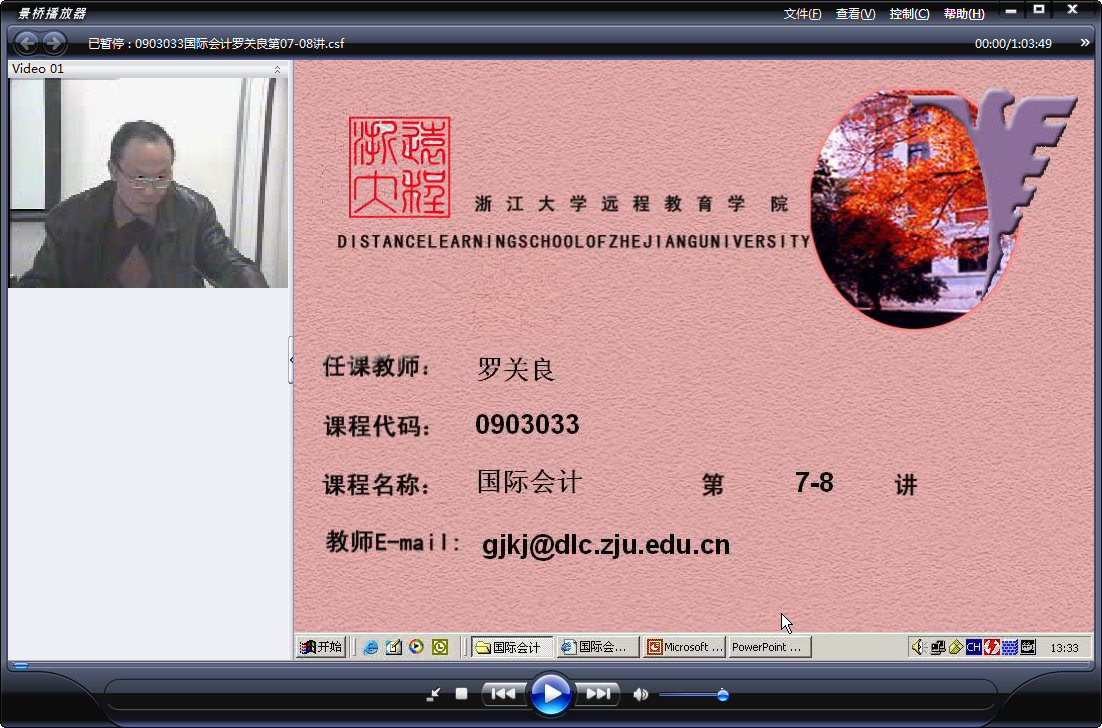
Task: Click the red 浙大远程 seal logo
Action: tap(399, 167)
